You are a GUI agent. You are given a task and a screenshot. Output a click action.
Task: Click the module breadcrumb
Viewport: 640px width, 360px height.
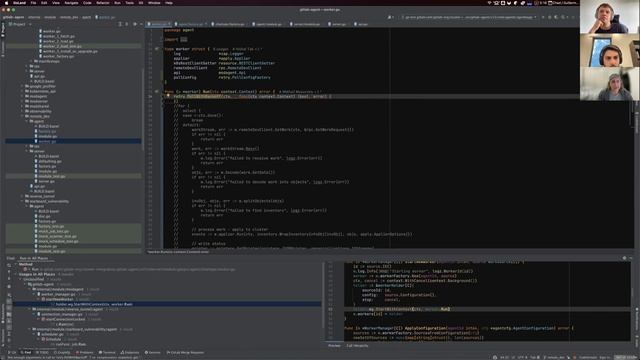(50, 18)
